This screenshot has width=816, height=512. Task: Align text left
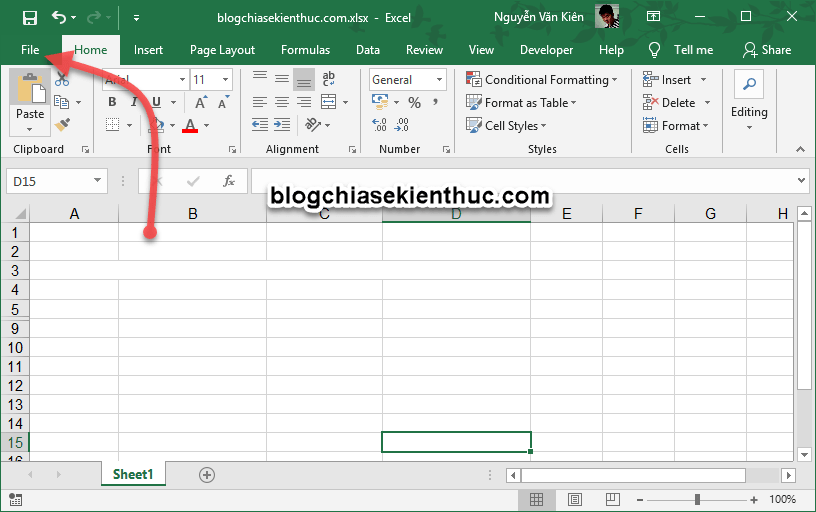tap(260, 102)
